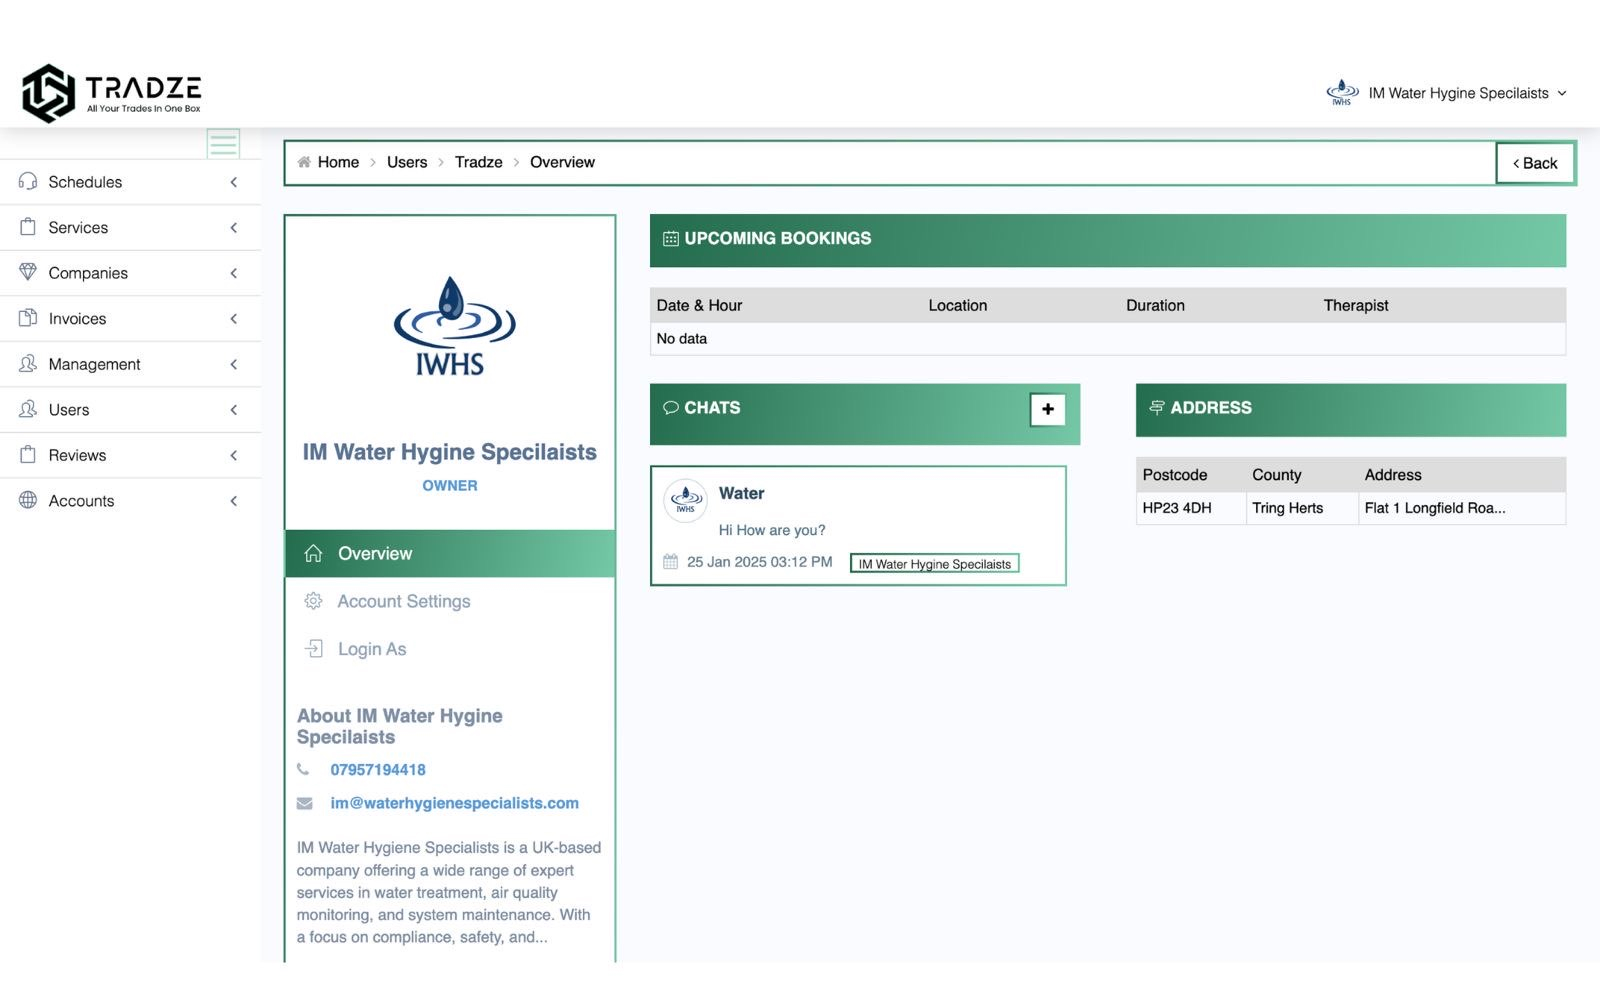Click the Date & Hour column header
This screenshot has width=1600, height=1000.
699,305
